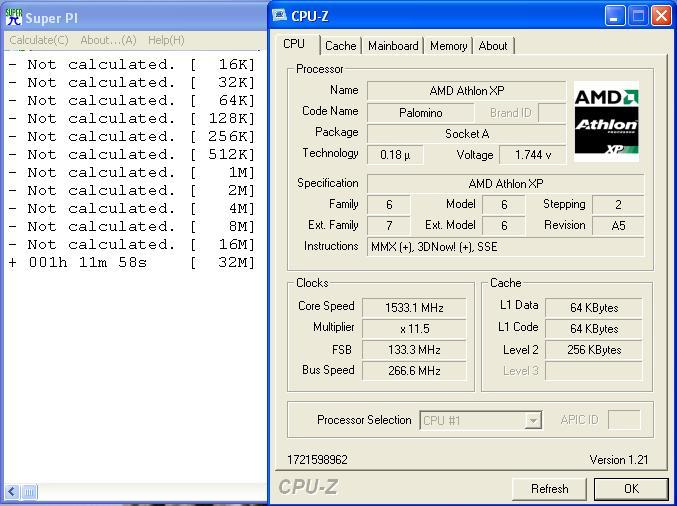The height and width of the screenshot is (506, 677).
Task: Click the number 1721598962 in CPU-Z
Action: tap(317, 460)
